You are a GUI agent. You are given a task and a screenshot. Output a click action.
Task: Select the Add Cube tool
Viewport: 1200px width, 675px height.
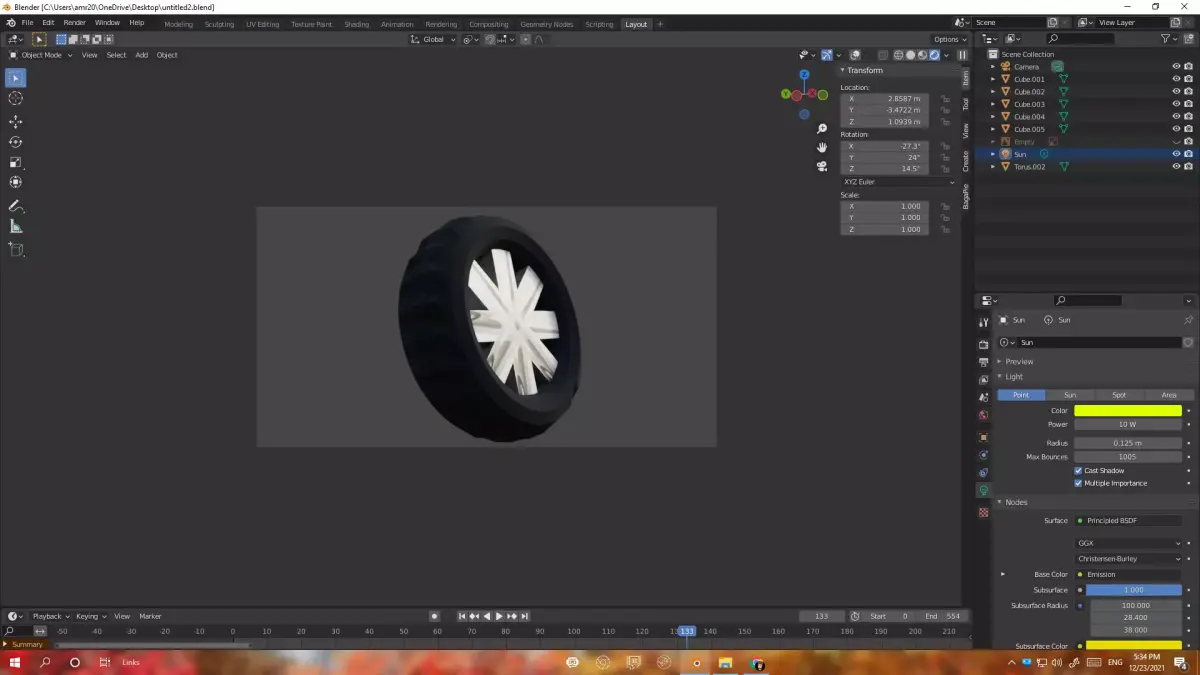16,249
